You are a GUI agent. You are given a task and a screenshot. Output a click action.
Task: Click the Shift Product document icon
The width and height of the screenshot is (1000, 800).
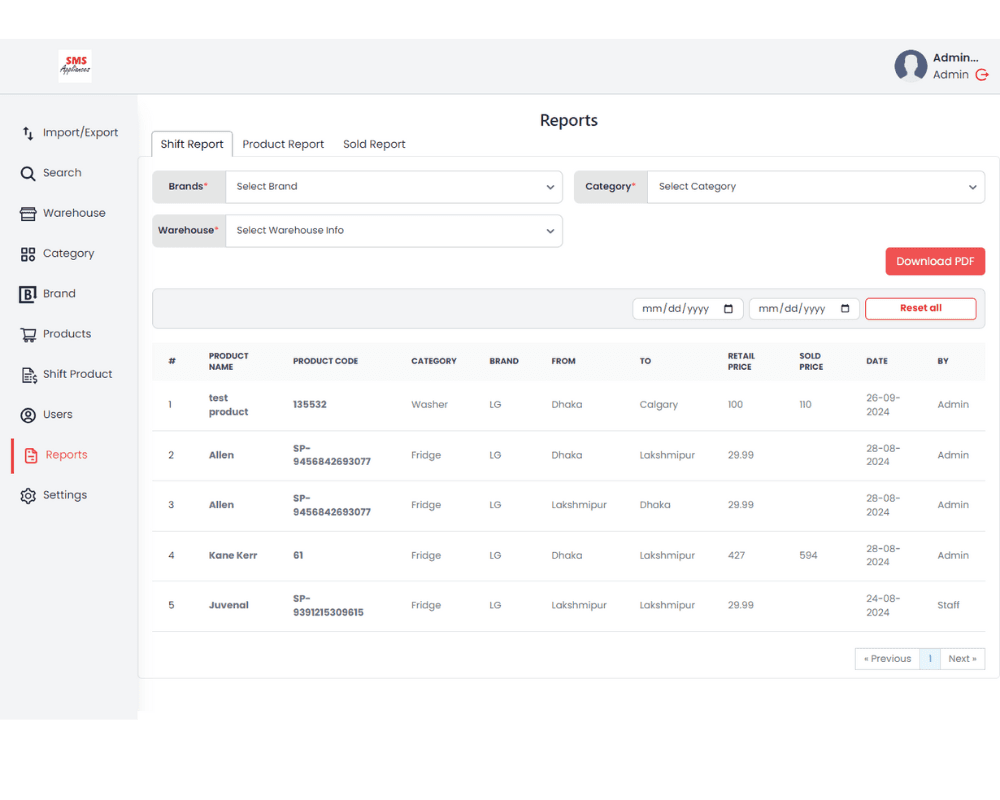pos(29,375)
